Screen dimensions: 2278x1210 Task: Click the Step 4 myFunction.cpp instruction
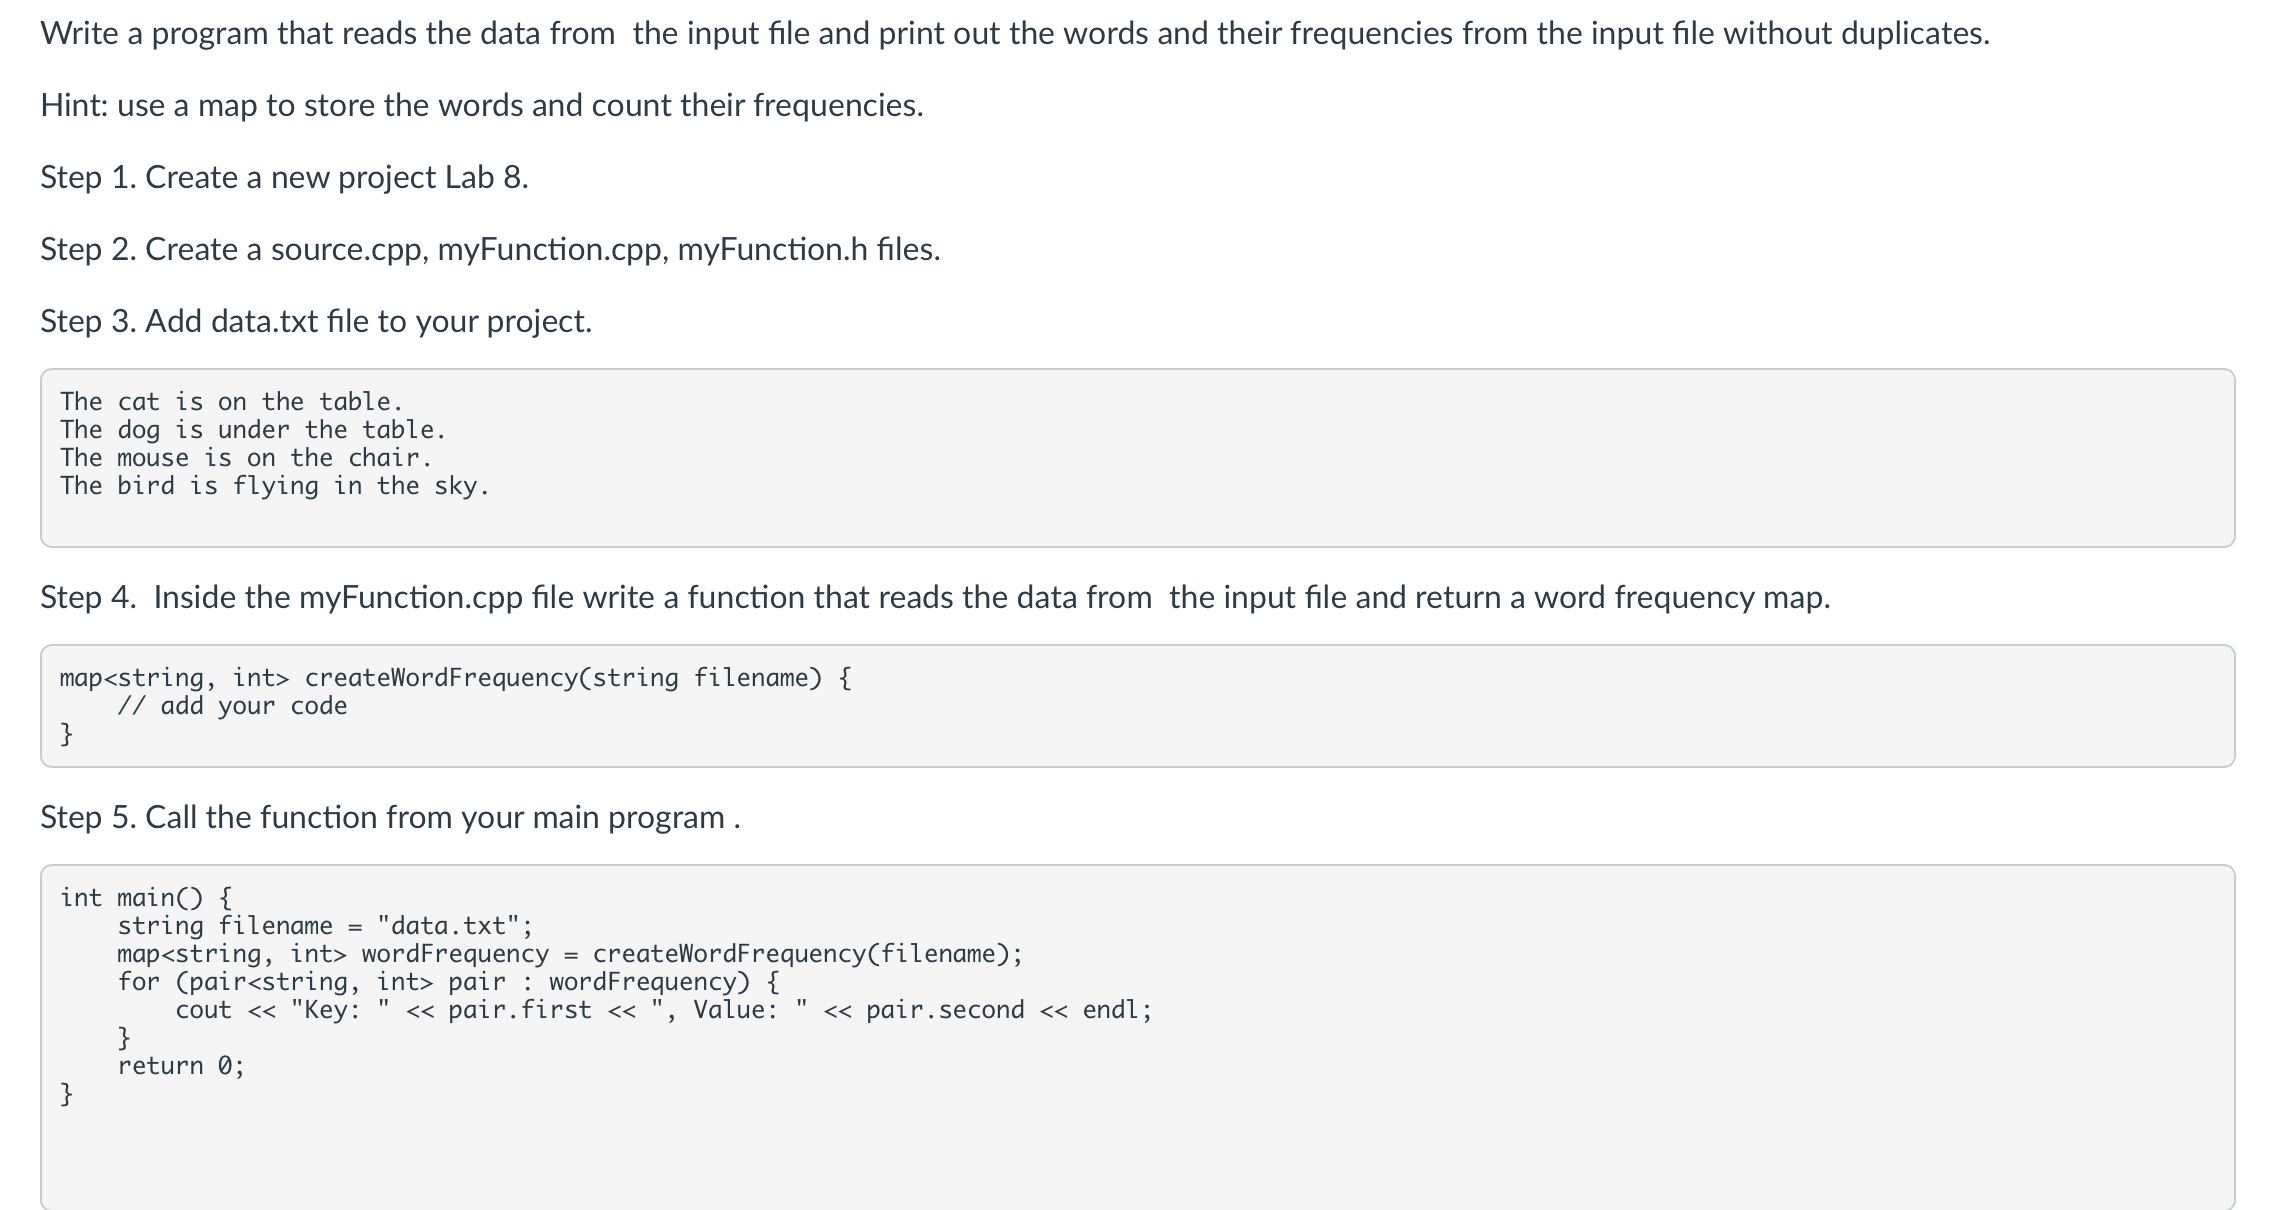point(935,597)
